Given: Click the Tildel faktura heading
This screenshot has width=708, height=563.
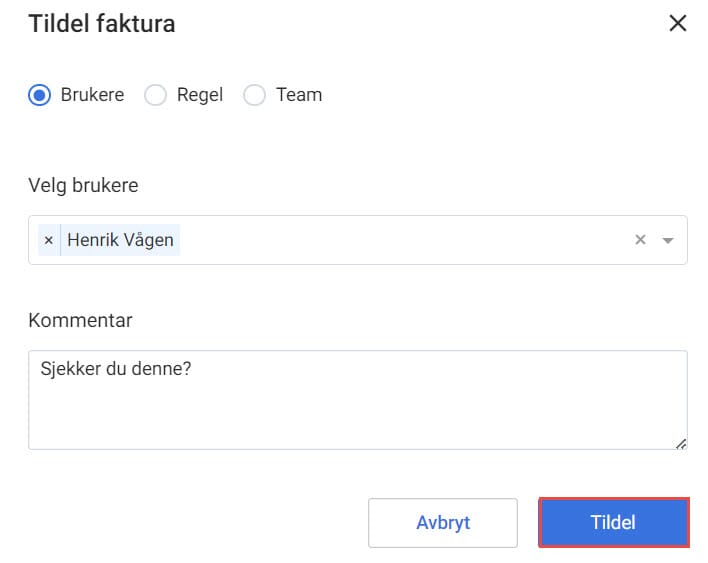Looking at the screenshot, I should [102, 24].
